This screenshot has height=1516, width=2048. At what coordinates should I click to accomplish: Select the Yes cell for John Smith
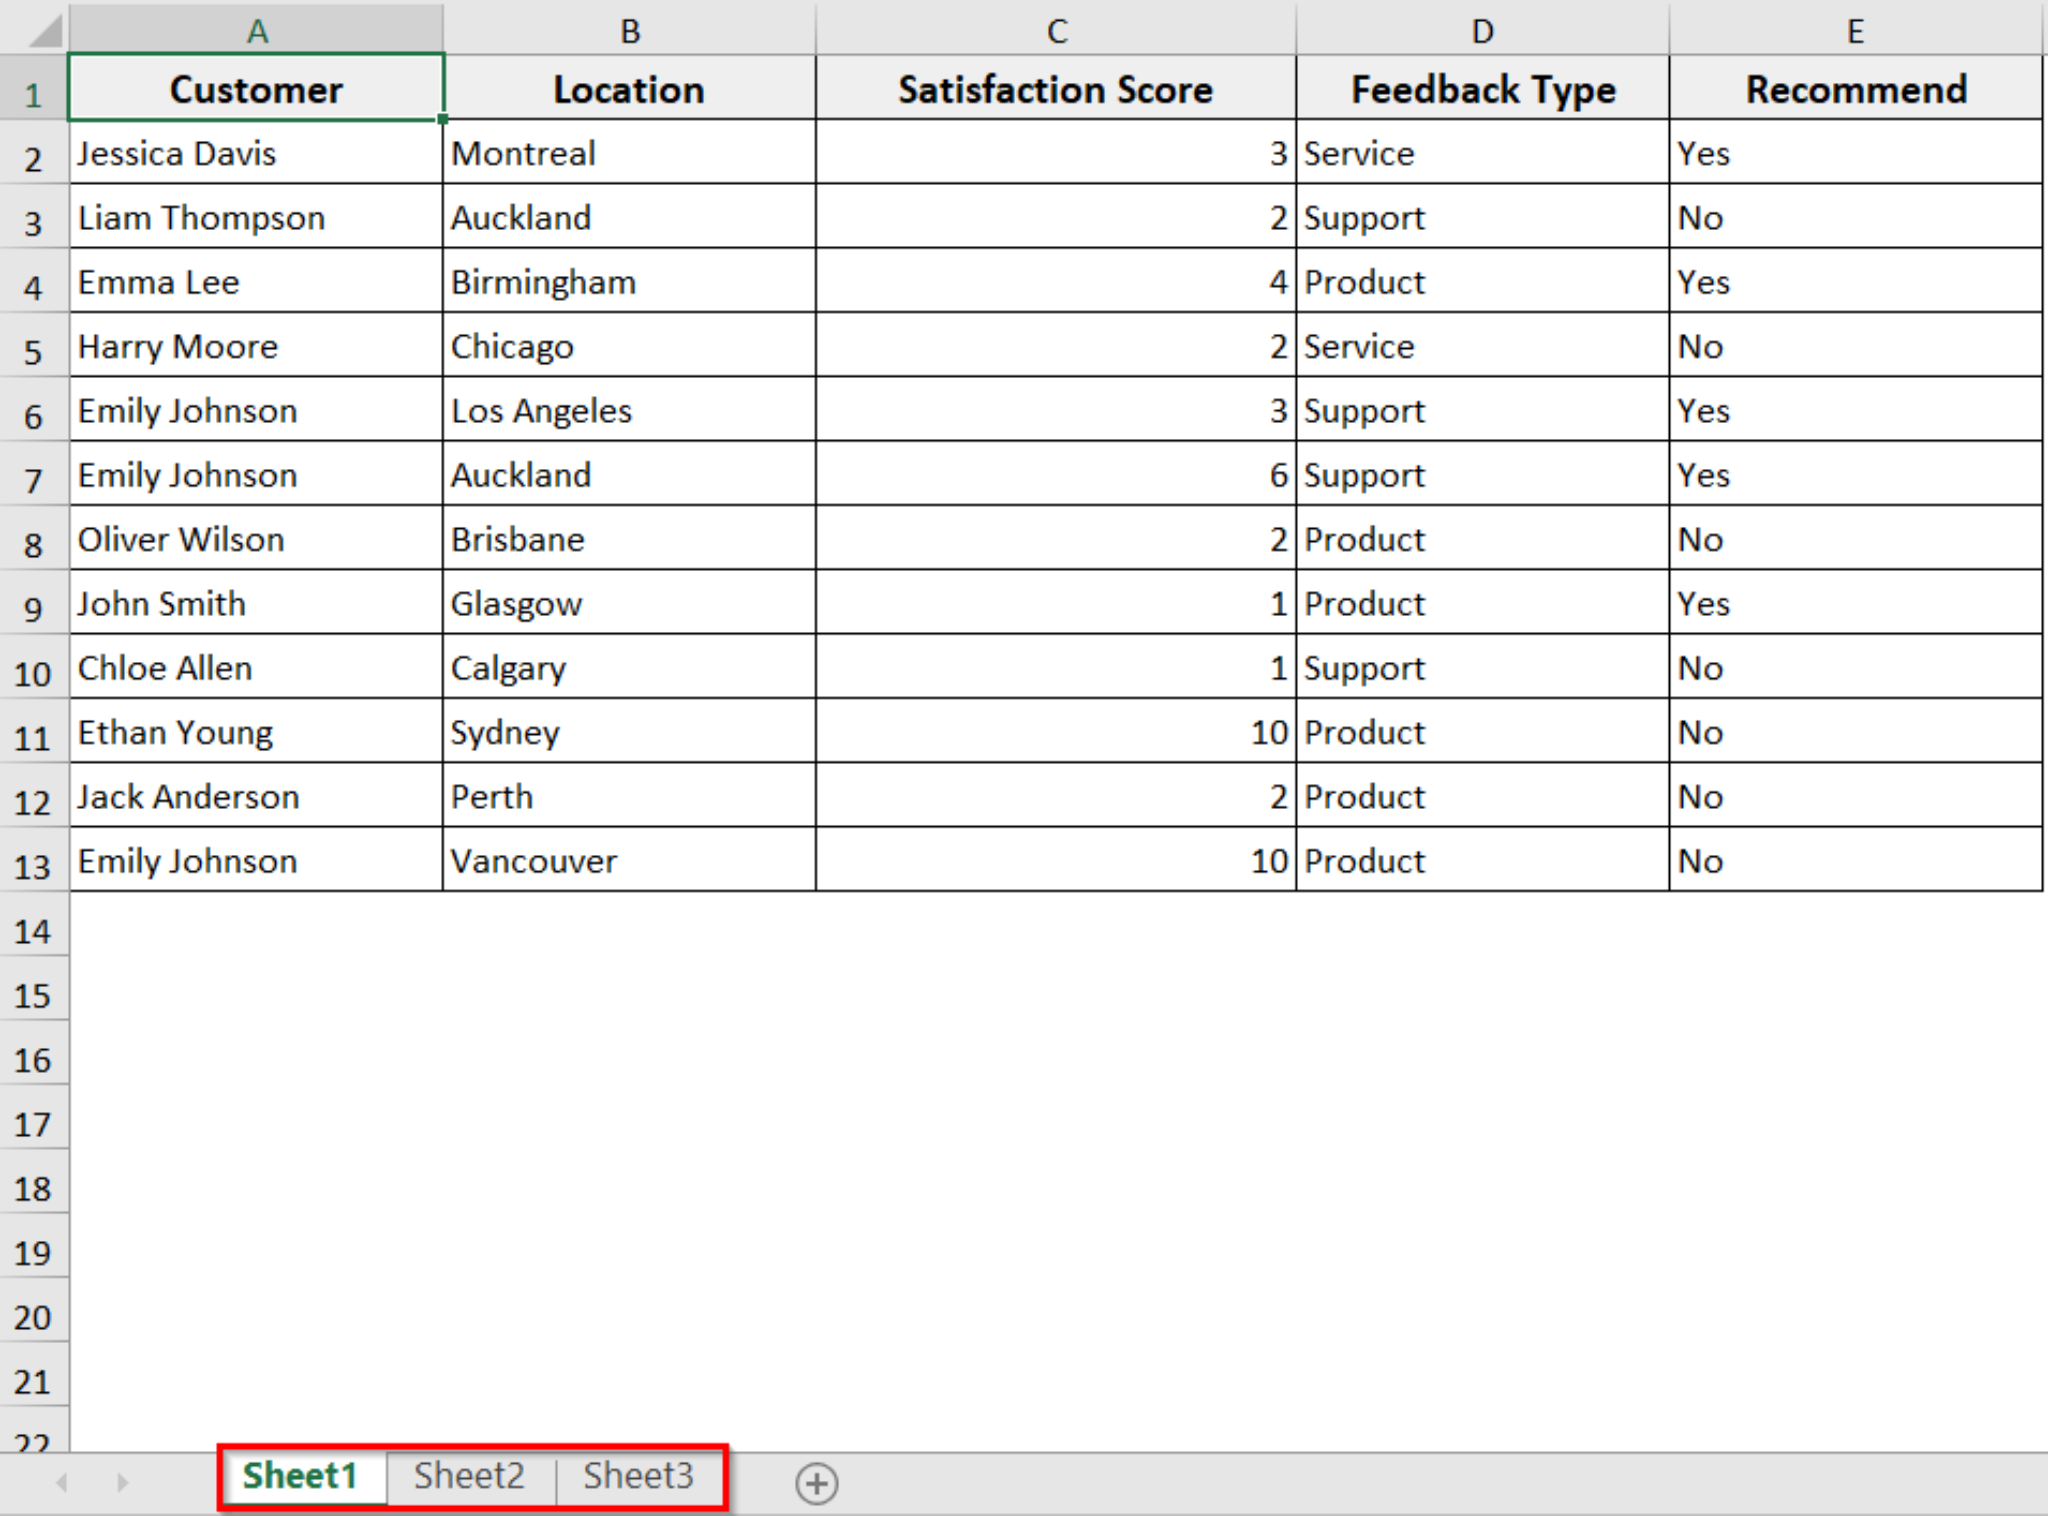pyautogui.click(x=1855, y=604)
